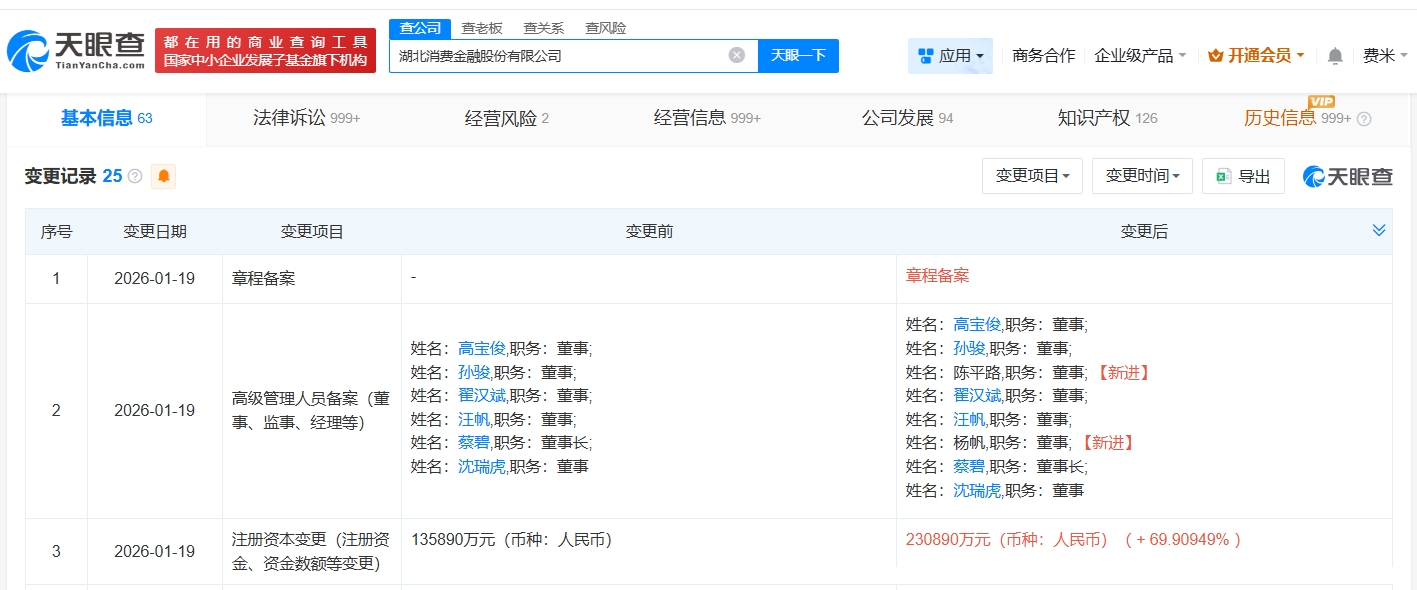Open the 商务合作 link
Image resolution: width=1417 pixels, height=590 pixels.
(1043, 56)
